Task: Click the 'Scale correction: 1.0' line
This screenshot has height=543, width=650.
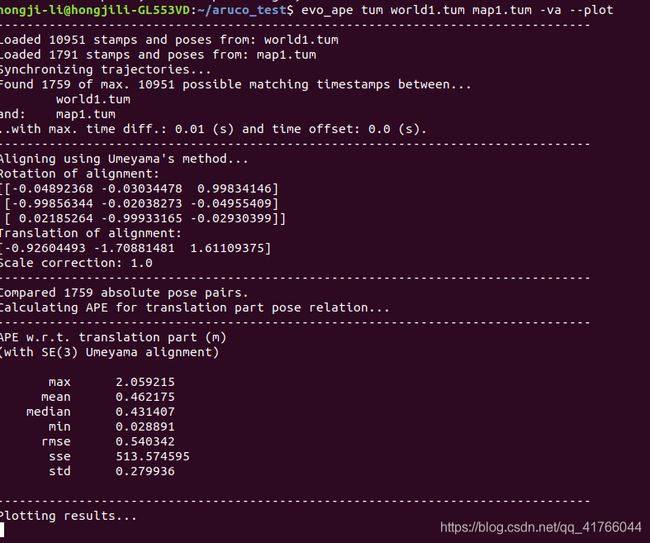Action: click(x=76, y=263)
